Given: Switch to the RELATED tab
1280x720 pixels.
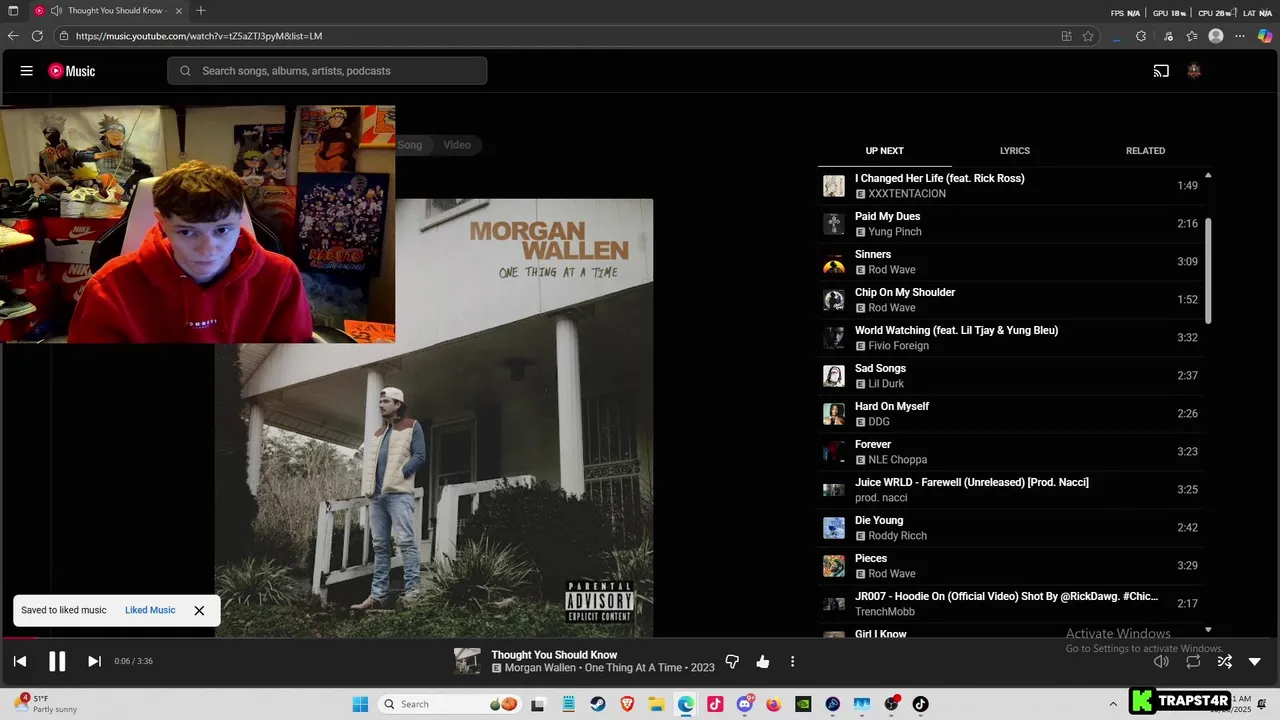Looking at the screenshot, I should (x=1145, y=151).
